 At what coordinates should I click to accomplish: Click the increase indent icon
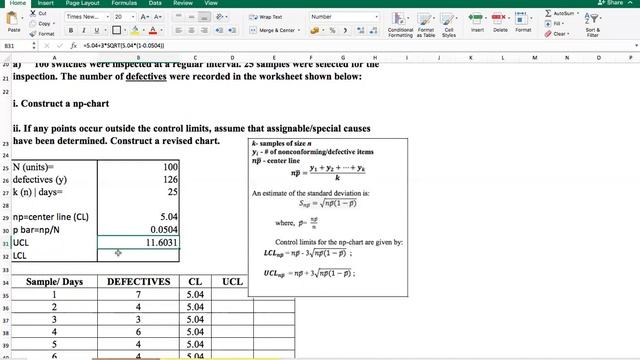tap(232, 30)
